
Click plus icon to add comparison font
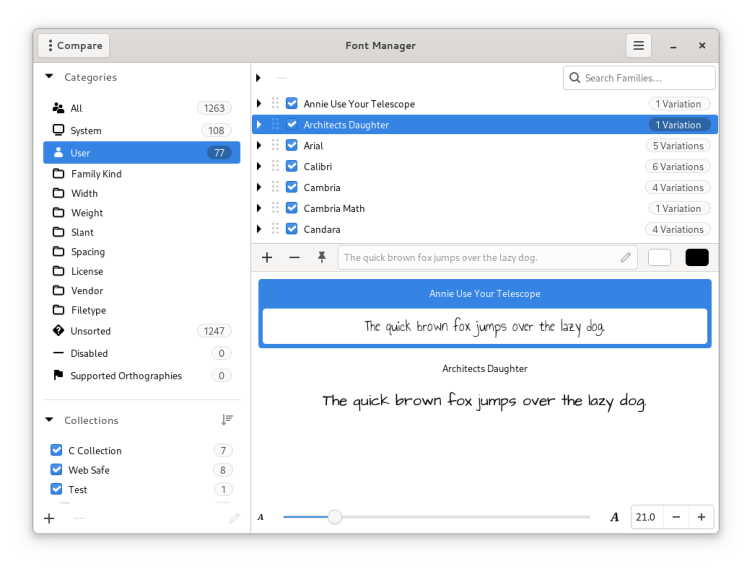pyautogui.click(x=267, y=257)
